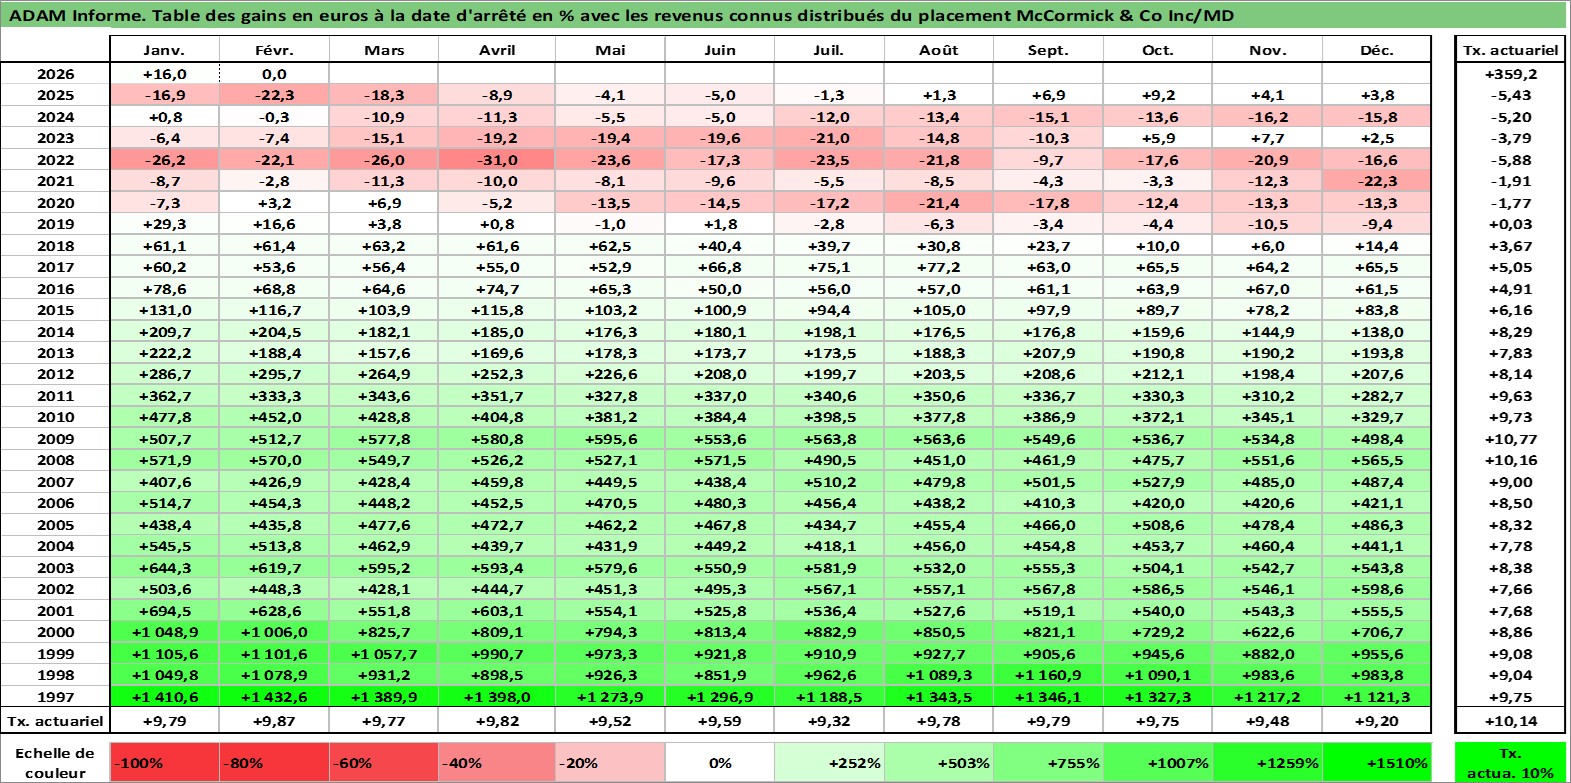1571x783 pixels.
Task: Select the 'Janv.' column header
Action: point(164,50)
